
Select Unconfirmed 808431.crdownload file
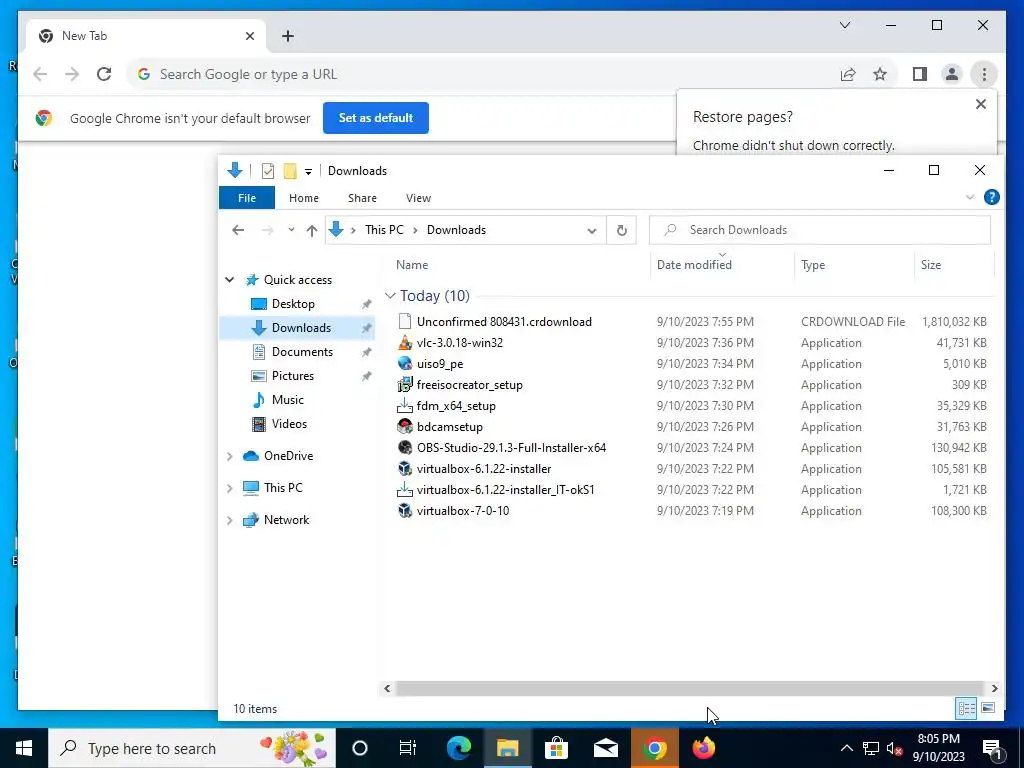[504, 321]
